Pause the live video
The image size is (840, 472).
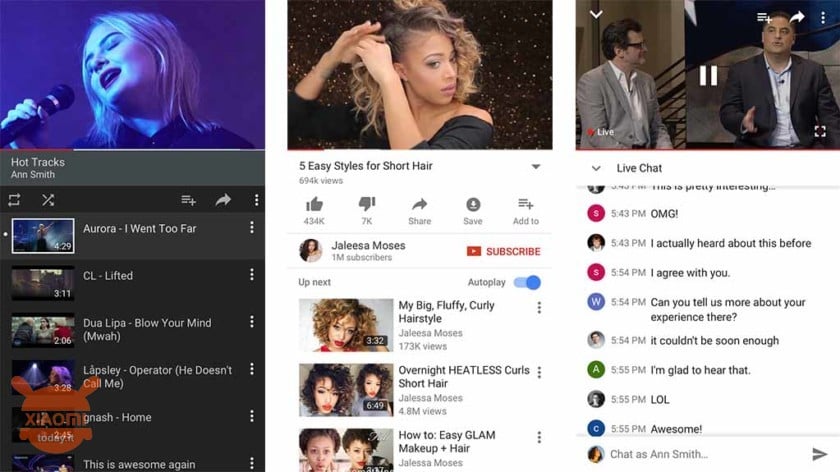click(x=708, y=76)
